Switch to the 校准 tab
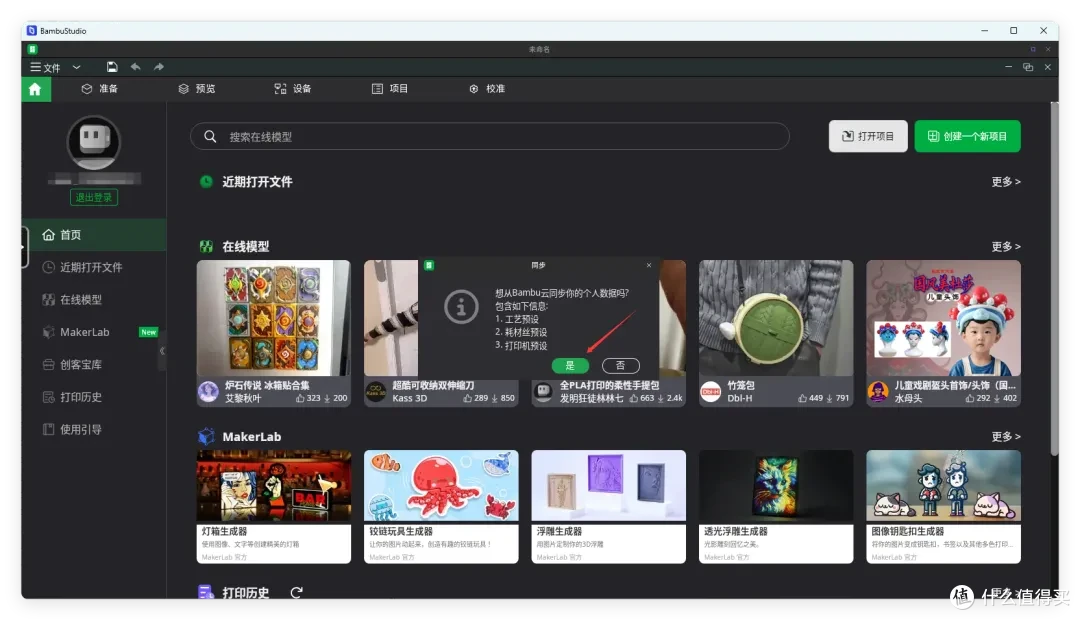 [487, 89]
